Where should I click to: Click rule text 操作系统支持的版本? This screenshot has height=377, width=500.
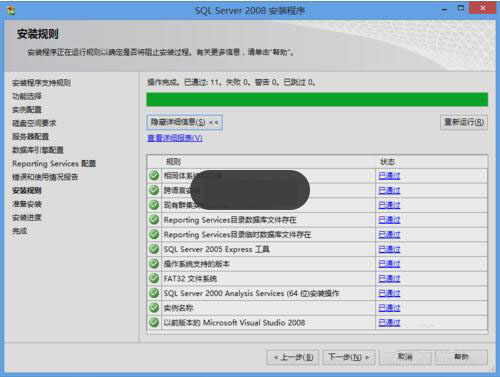tap(197, 264)
